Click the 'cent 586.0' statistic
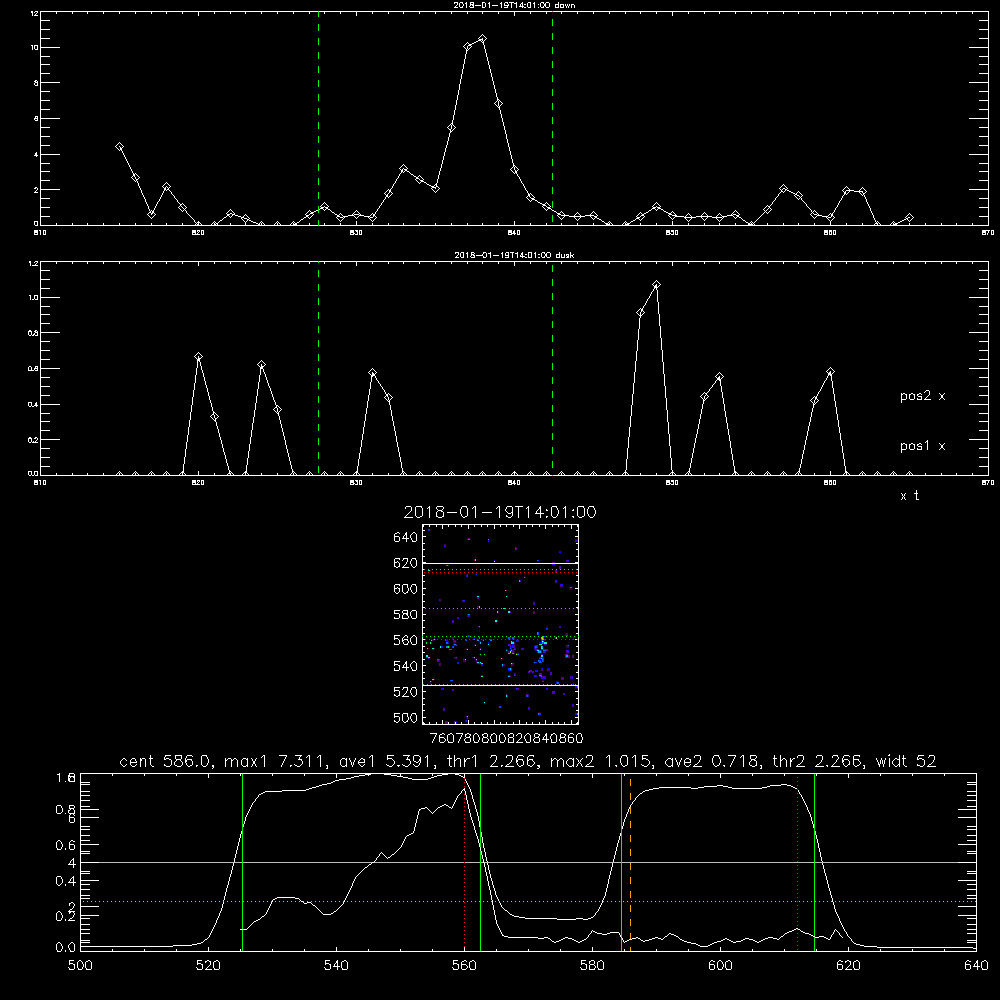The width and height of the screenshot is (1000, 1000). click(165, 761)
